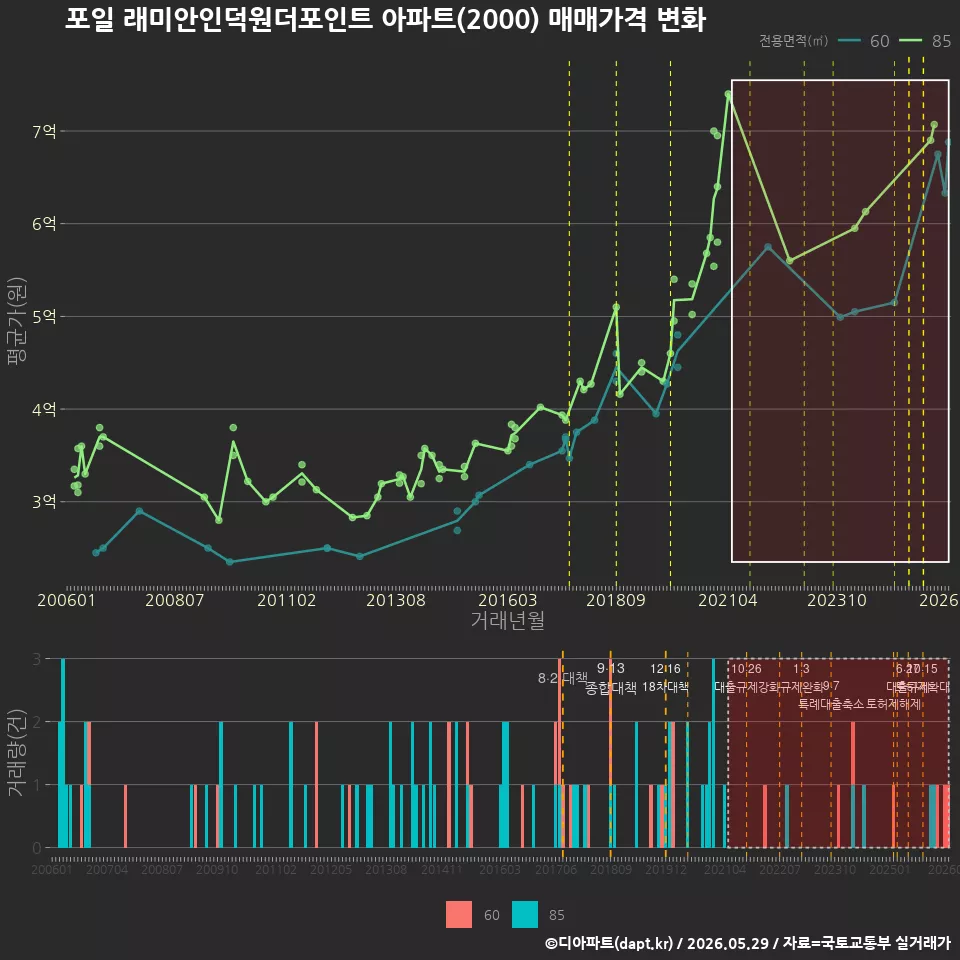
Task: Click the 3억 y-axis label
Action: (x=44, y=501)
